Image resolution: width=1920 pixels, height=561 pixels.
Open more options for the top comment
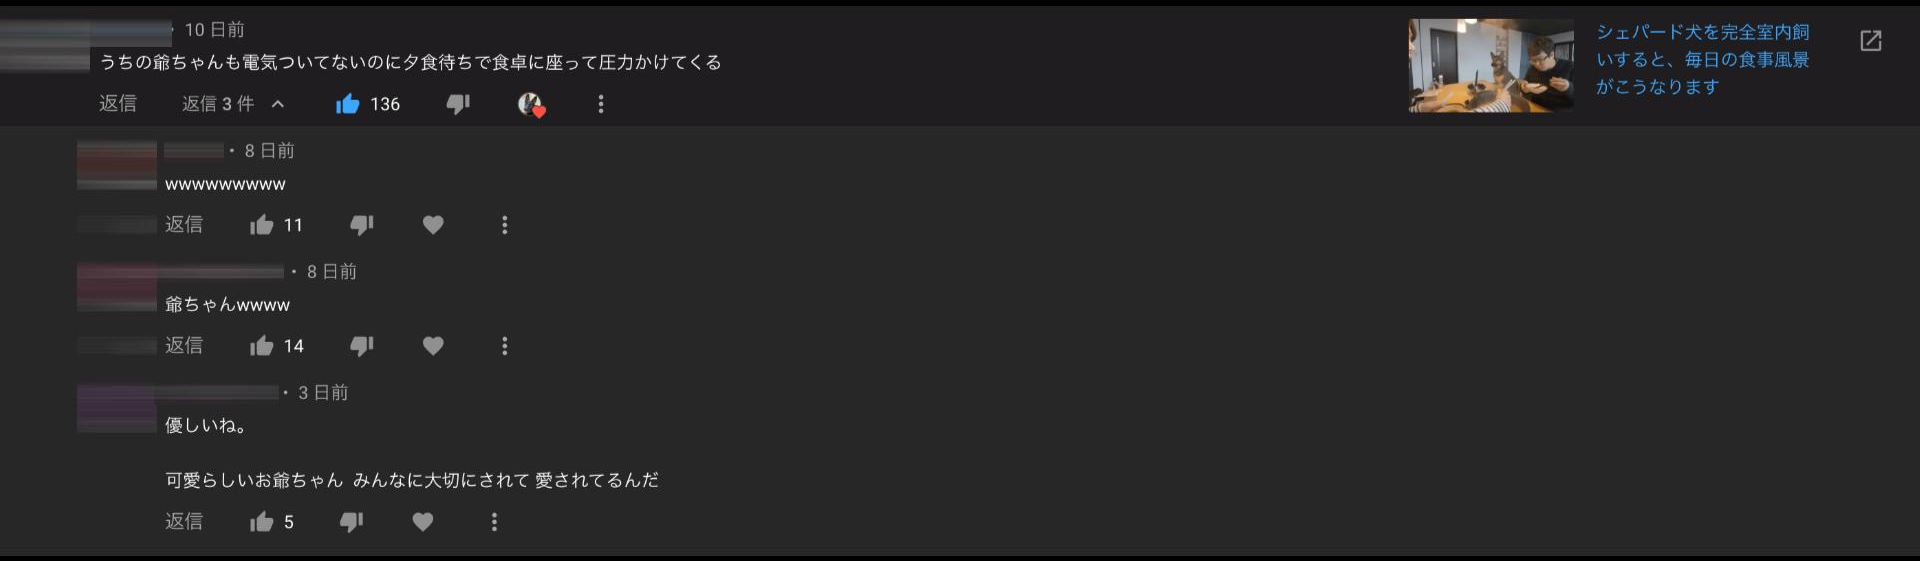point(601,104)
